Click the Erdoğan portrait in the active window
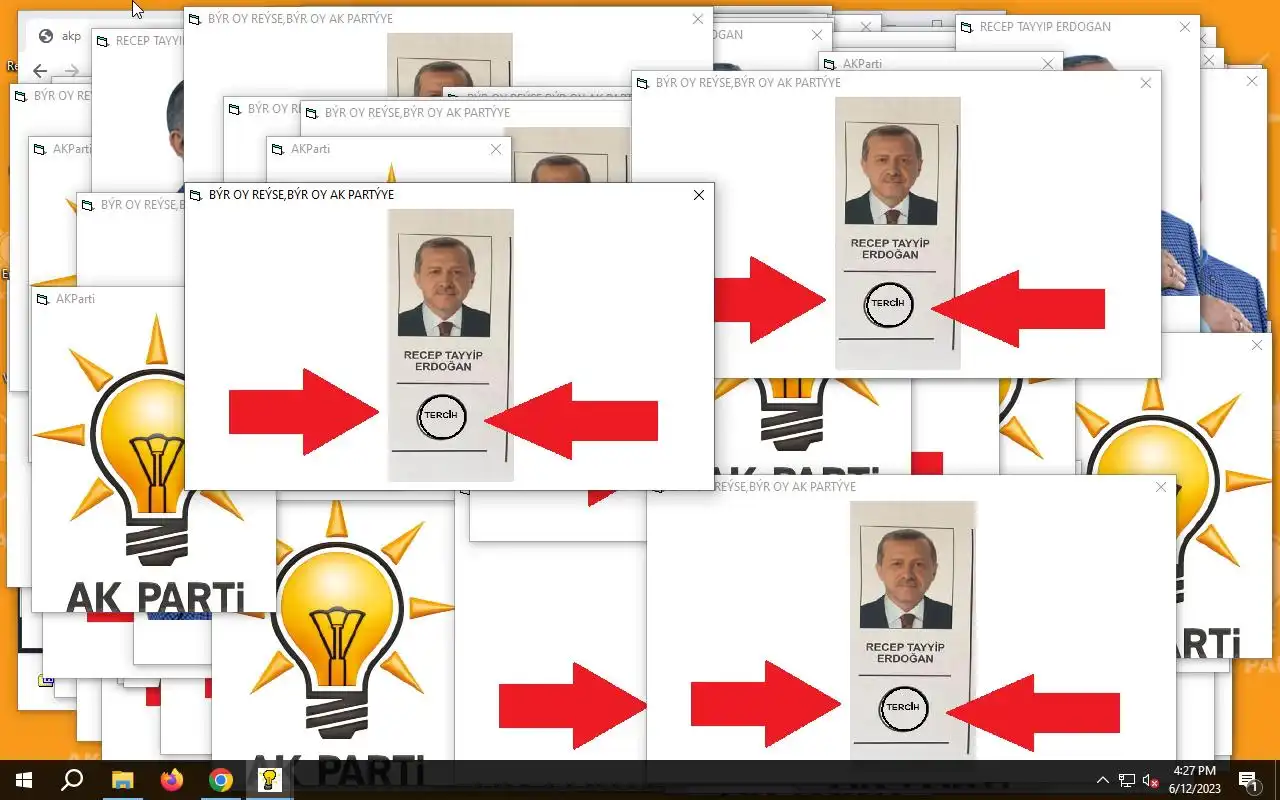 (x=444, y=286)
